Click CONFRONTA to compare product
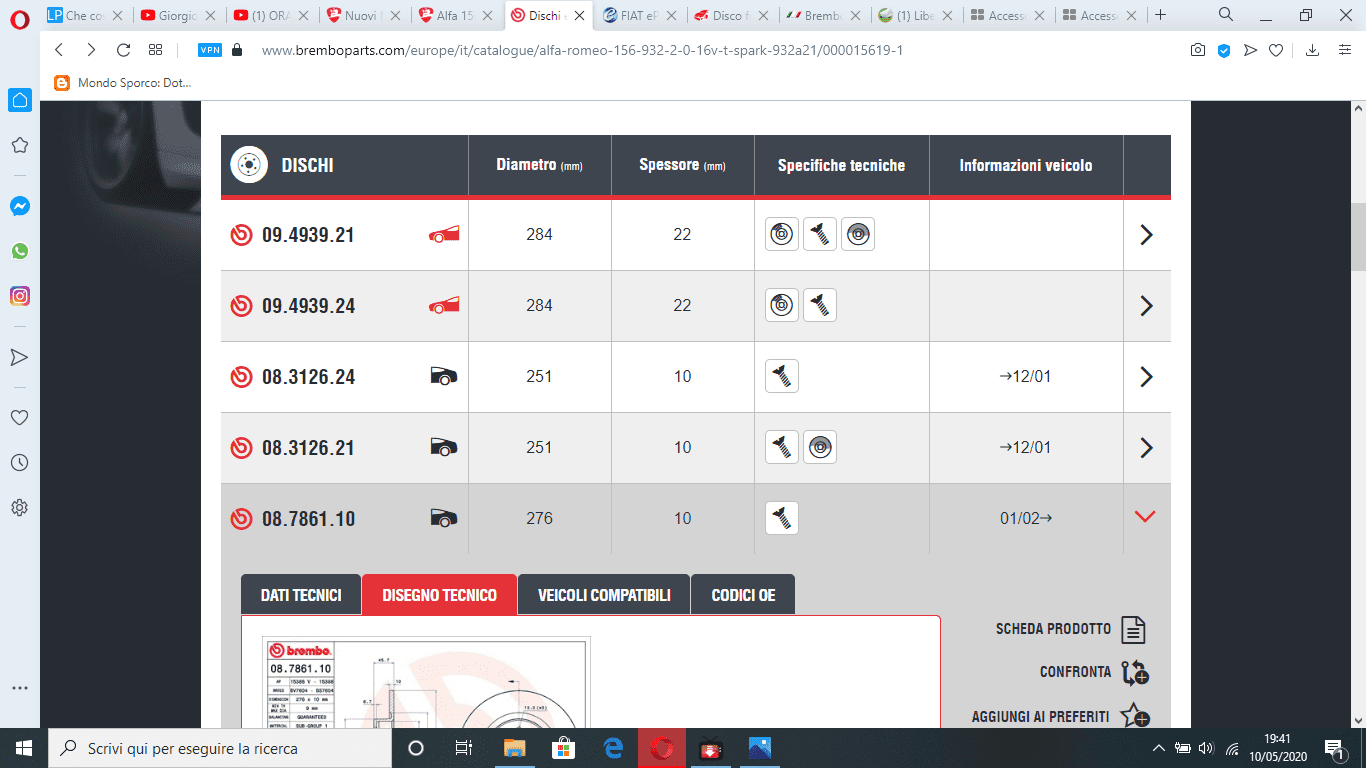1366x768 pixels. coord(1094,672)
